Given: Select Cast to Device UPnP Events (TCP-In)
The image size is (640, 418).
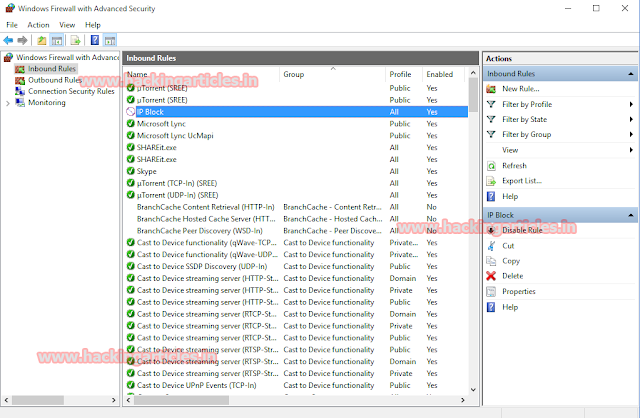Looking at the screenshot, I should pos(297,385).
